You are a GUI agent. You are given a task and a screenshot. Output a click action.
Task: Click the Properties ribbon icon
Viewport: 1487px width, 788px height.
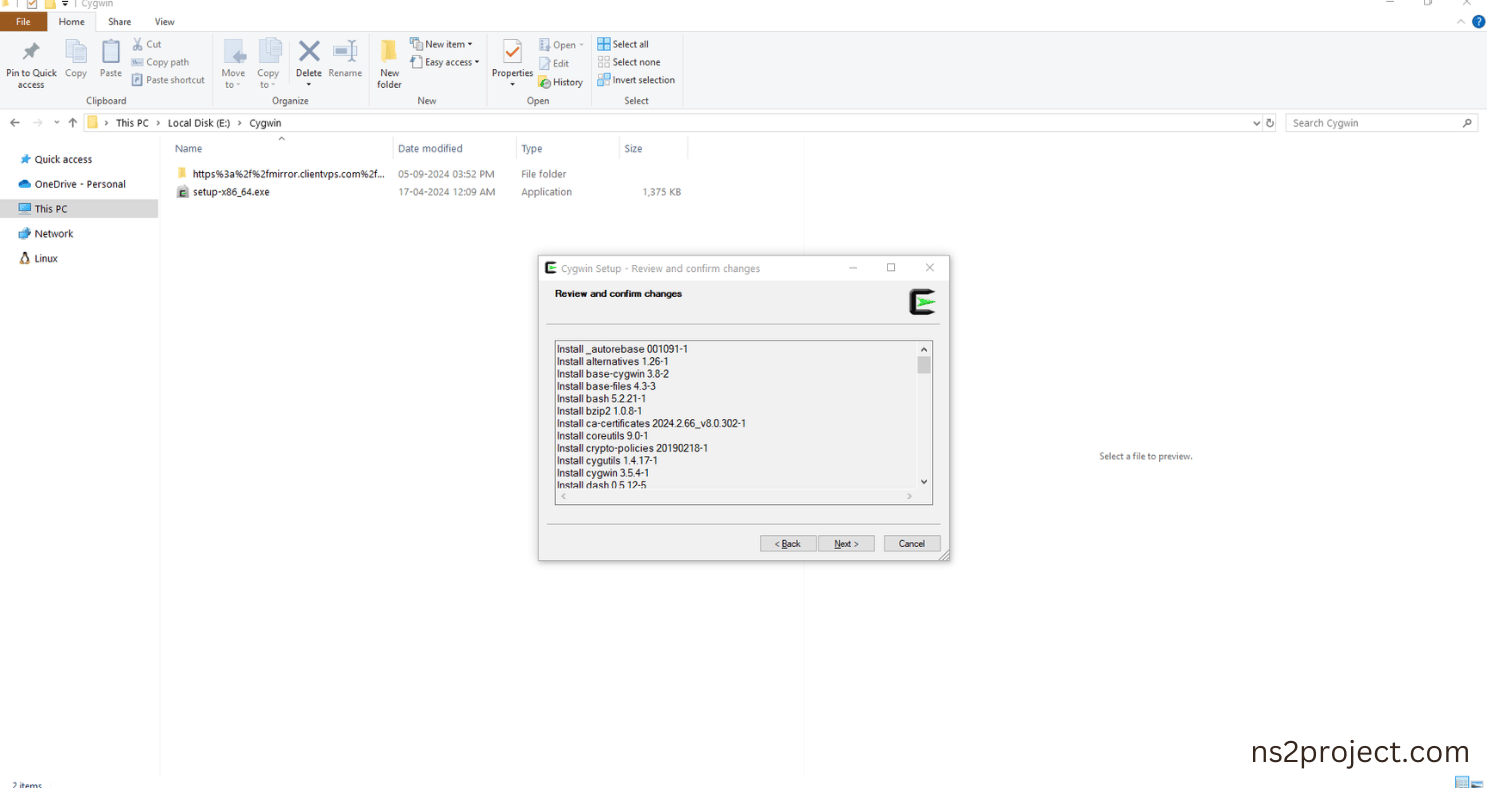pyautogui.click(x=512, y=62)
